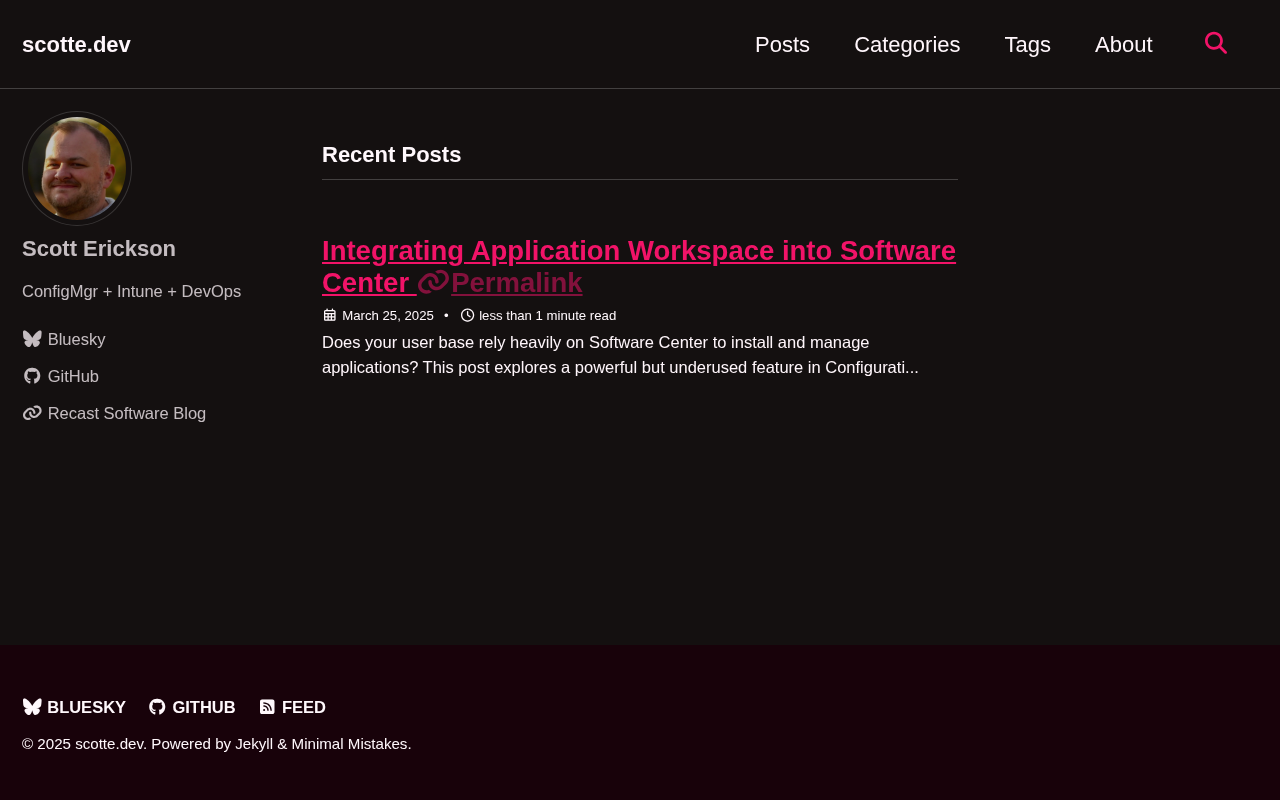
Task: Open the Minimal Mistakes footer link
Action: coord(349,743)
